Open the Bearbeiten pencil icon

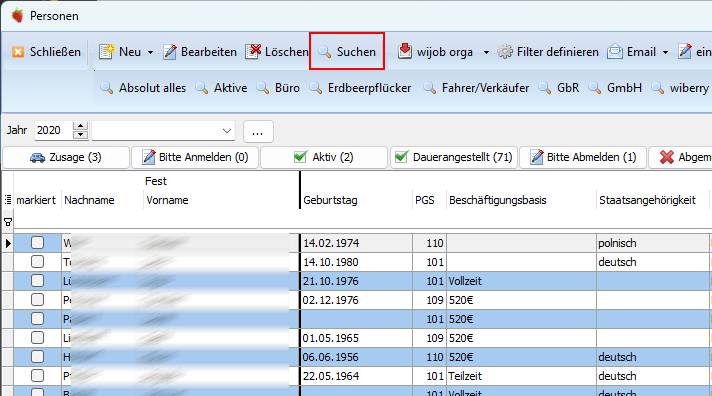tap(170, 52)
